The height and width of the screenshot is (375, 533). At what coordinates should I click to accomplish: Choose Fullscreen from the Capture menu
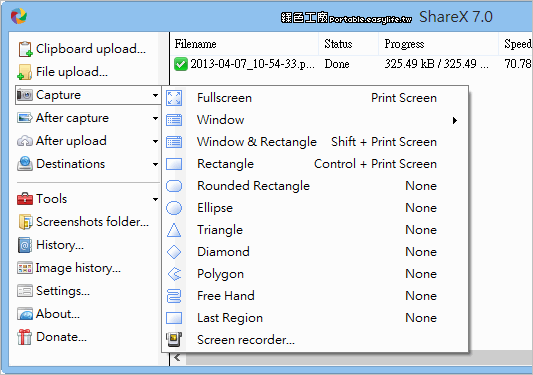[315, 98]
